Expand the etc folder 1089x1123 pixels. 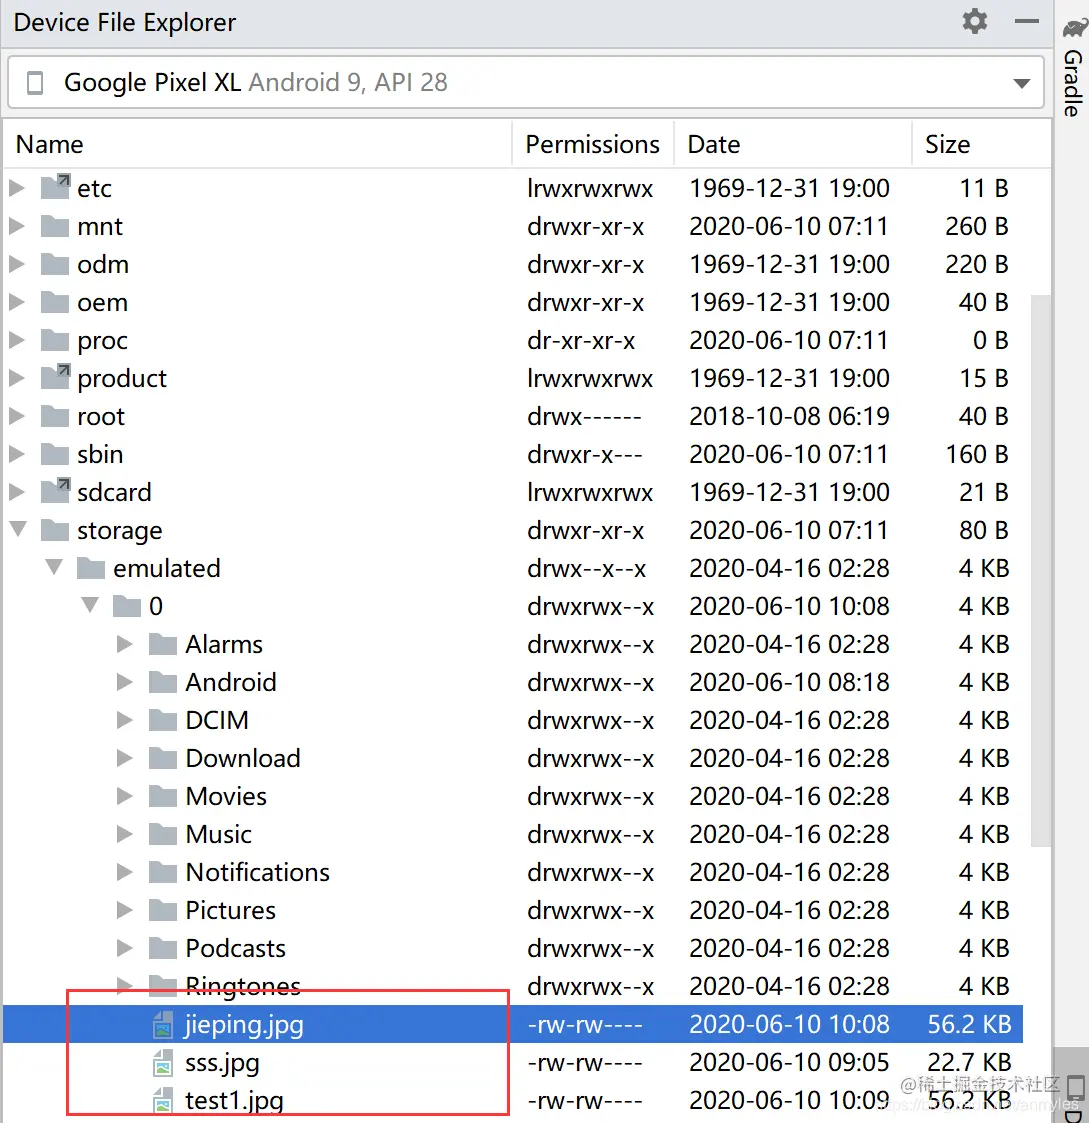[17, 188]
